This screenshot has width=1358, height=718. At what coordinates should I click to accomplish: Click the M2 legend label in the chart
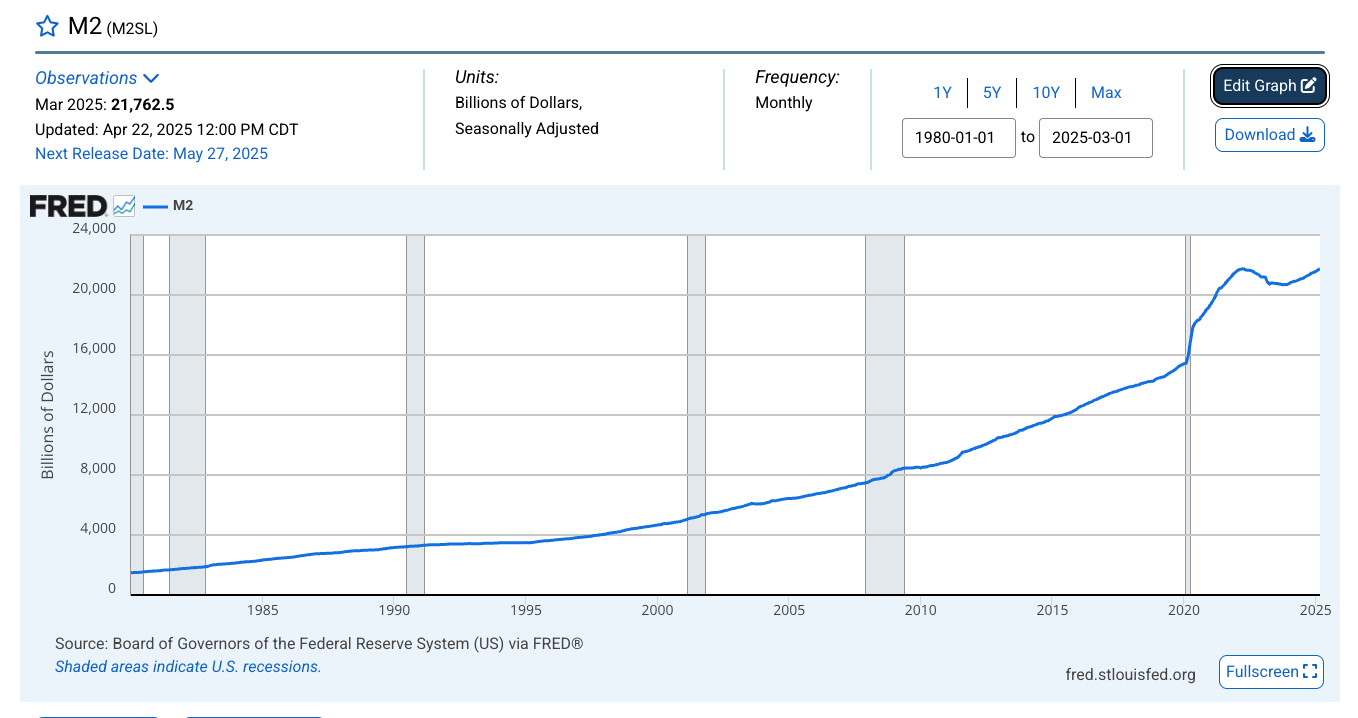click(183, 206)
